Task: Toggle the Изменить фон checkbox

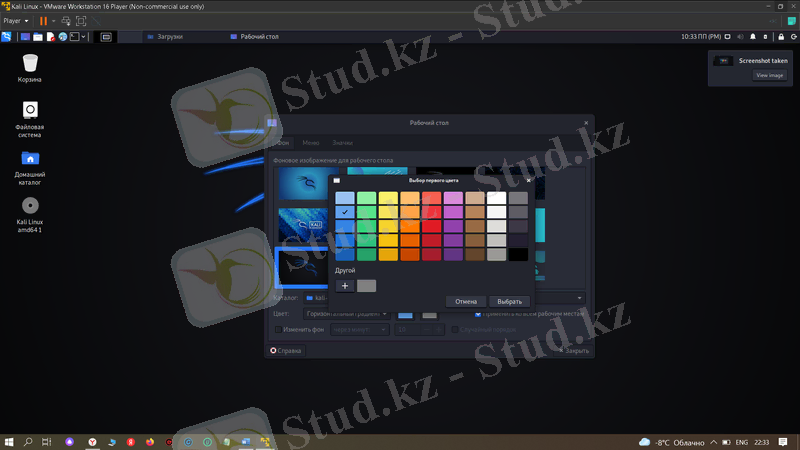Action: tap(278, 330)
